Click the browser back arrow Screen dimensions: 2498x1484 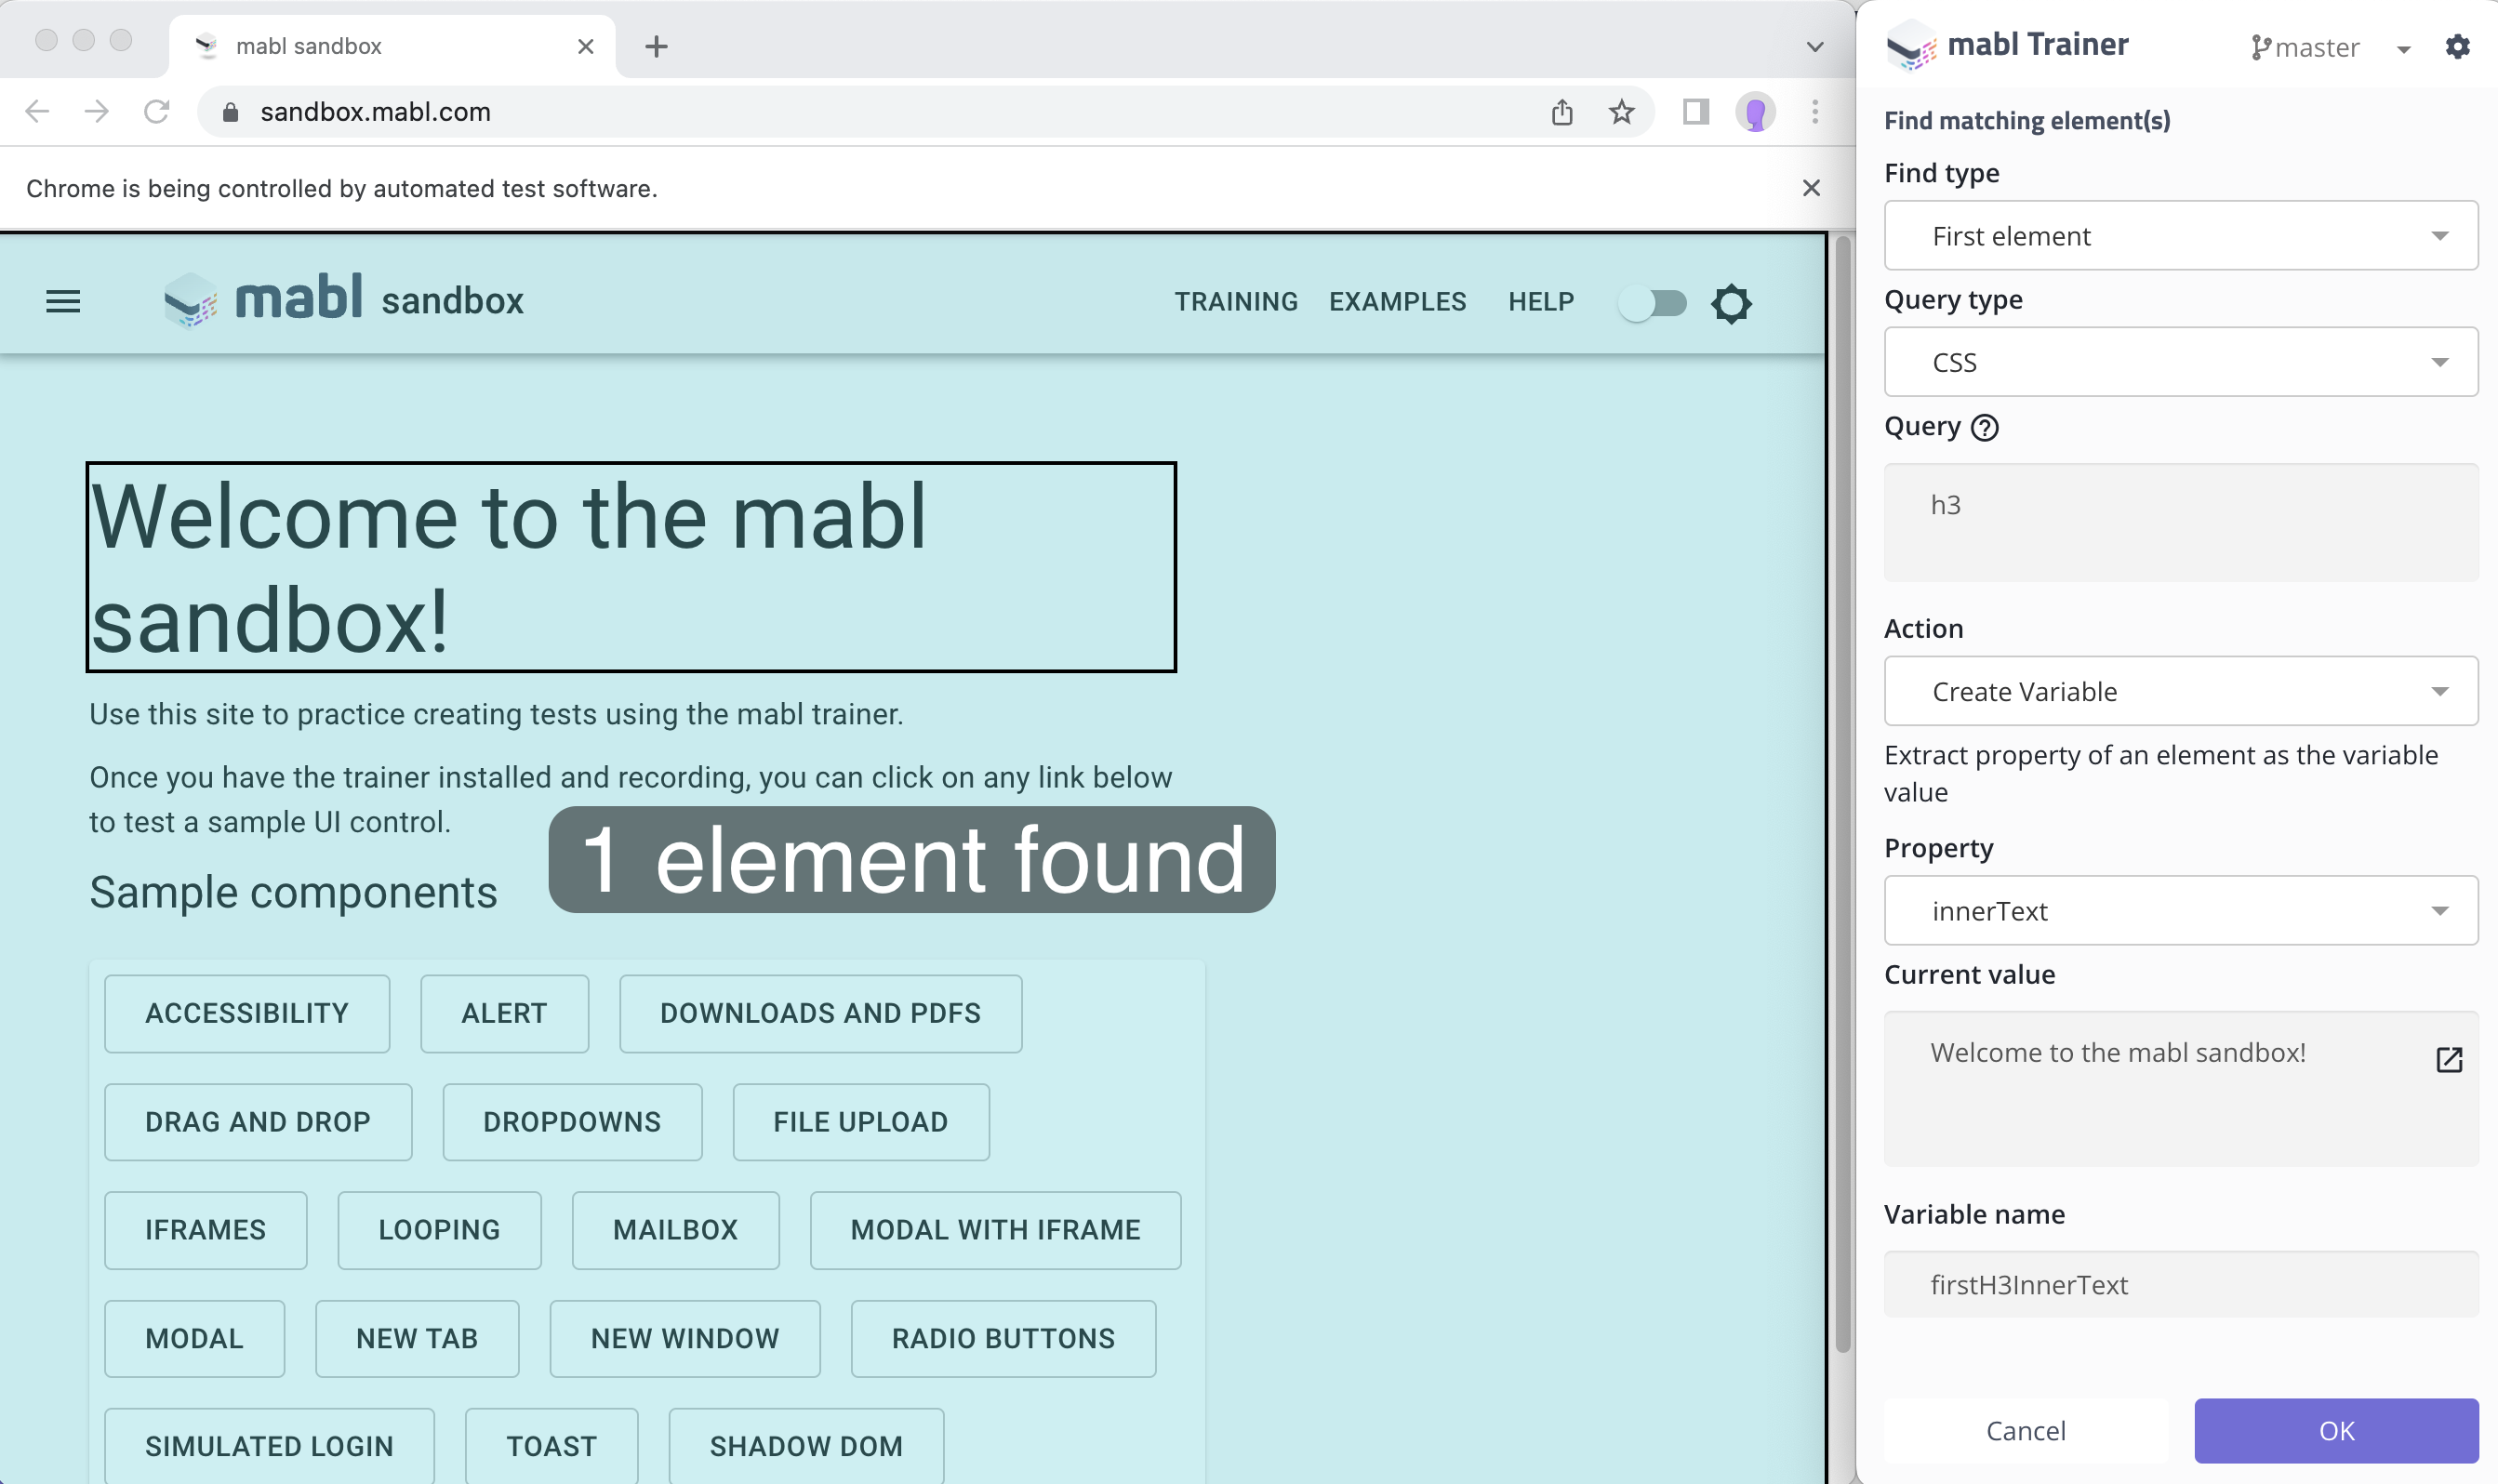(37, 111)
